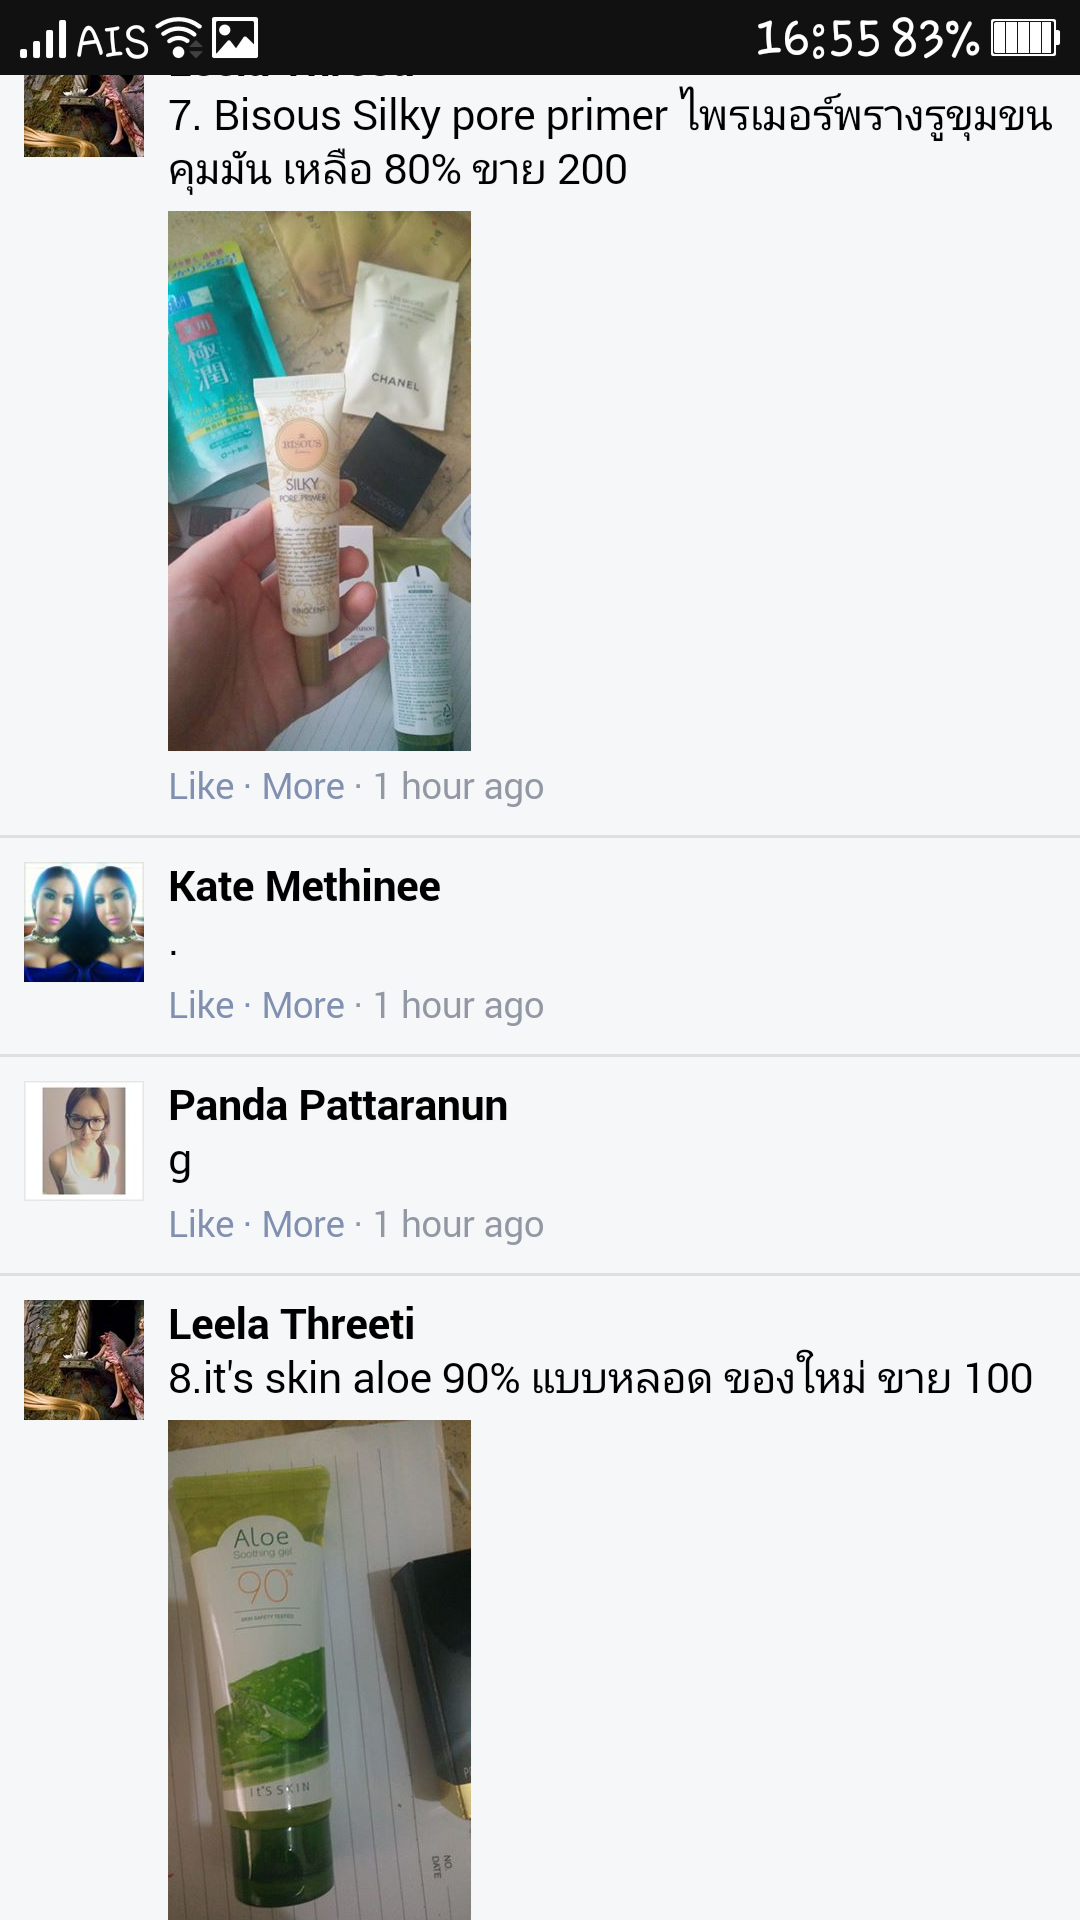Screen dimensions: 1080x1920
Task: Tap the battery indicator icon
Action: (1025, 38)
